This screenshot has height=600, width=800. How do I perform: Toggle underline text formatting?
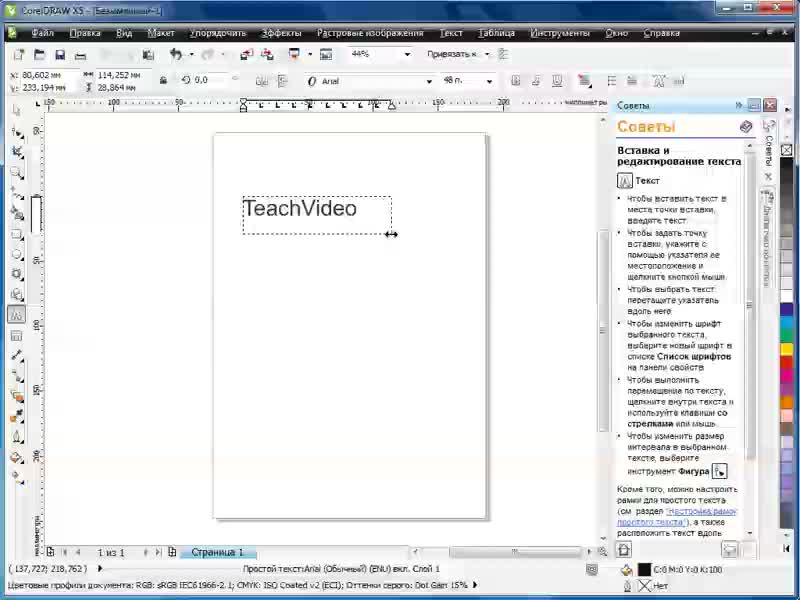(557, 81)
